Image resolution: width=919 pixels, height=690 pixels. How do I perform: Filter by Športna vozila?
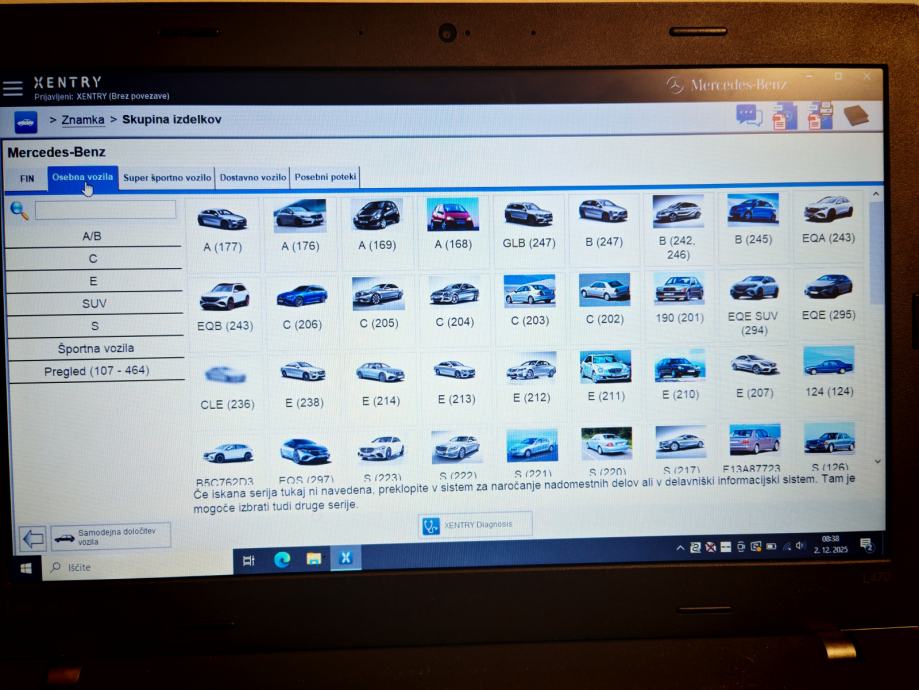96,348
